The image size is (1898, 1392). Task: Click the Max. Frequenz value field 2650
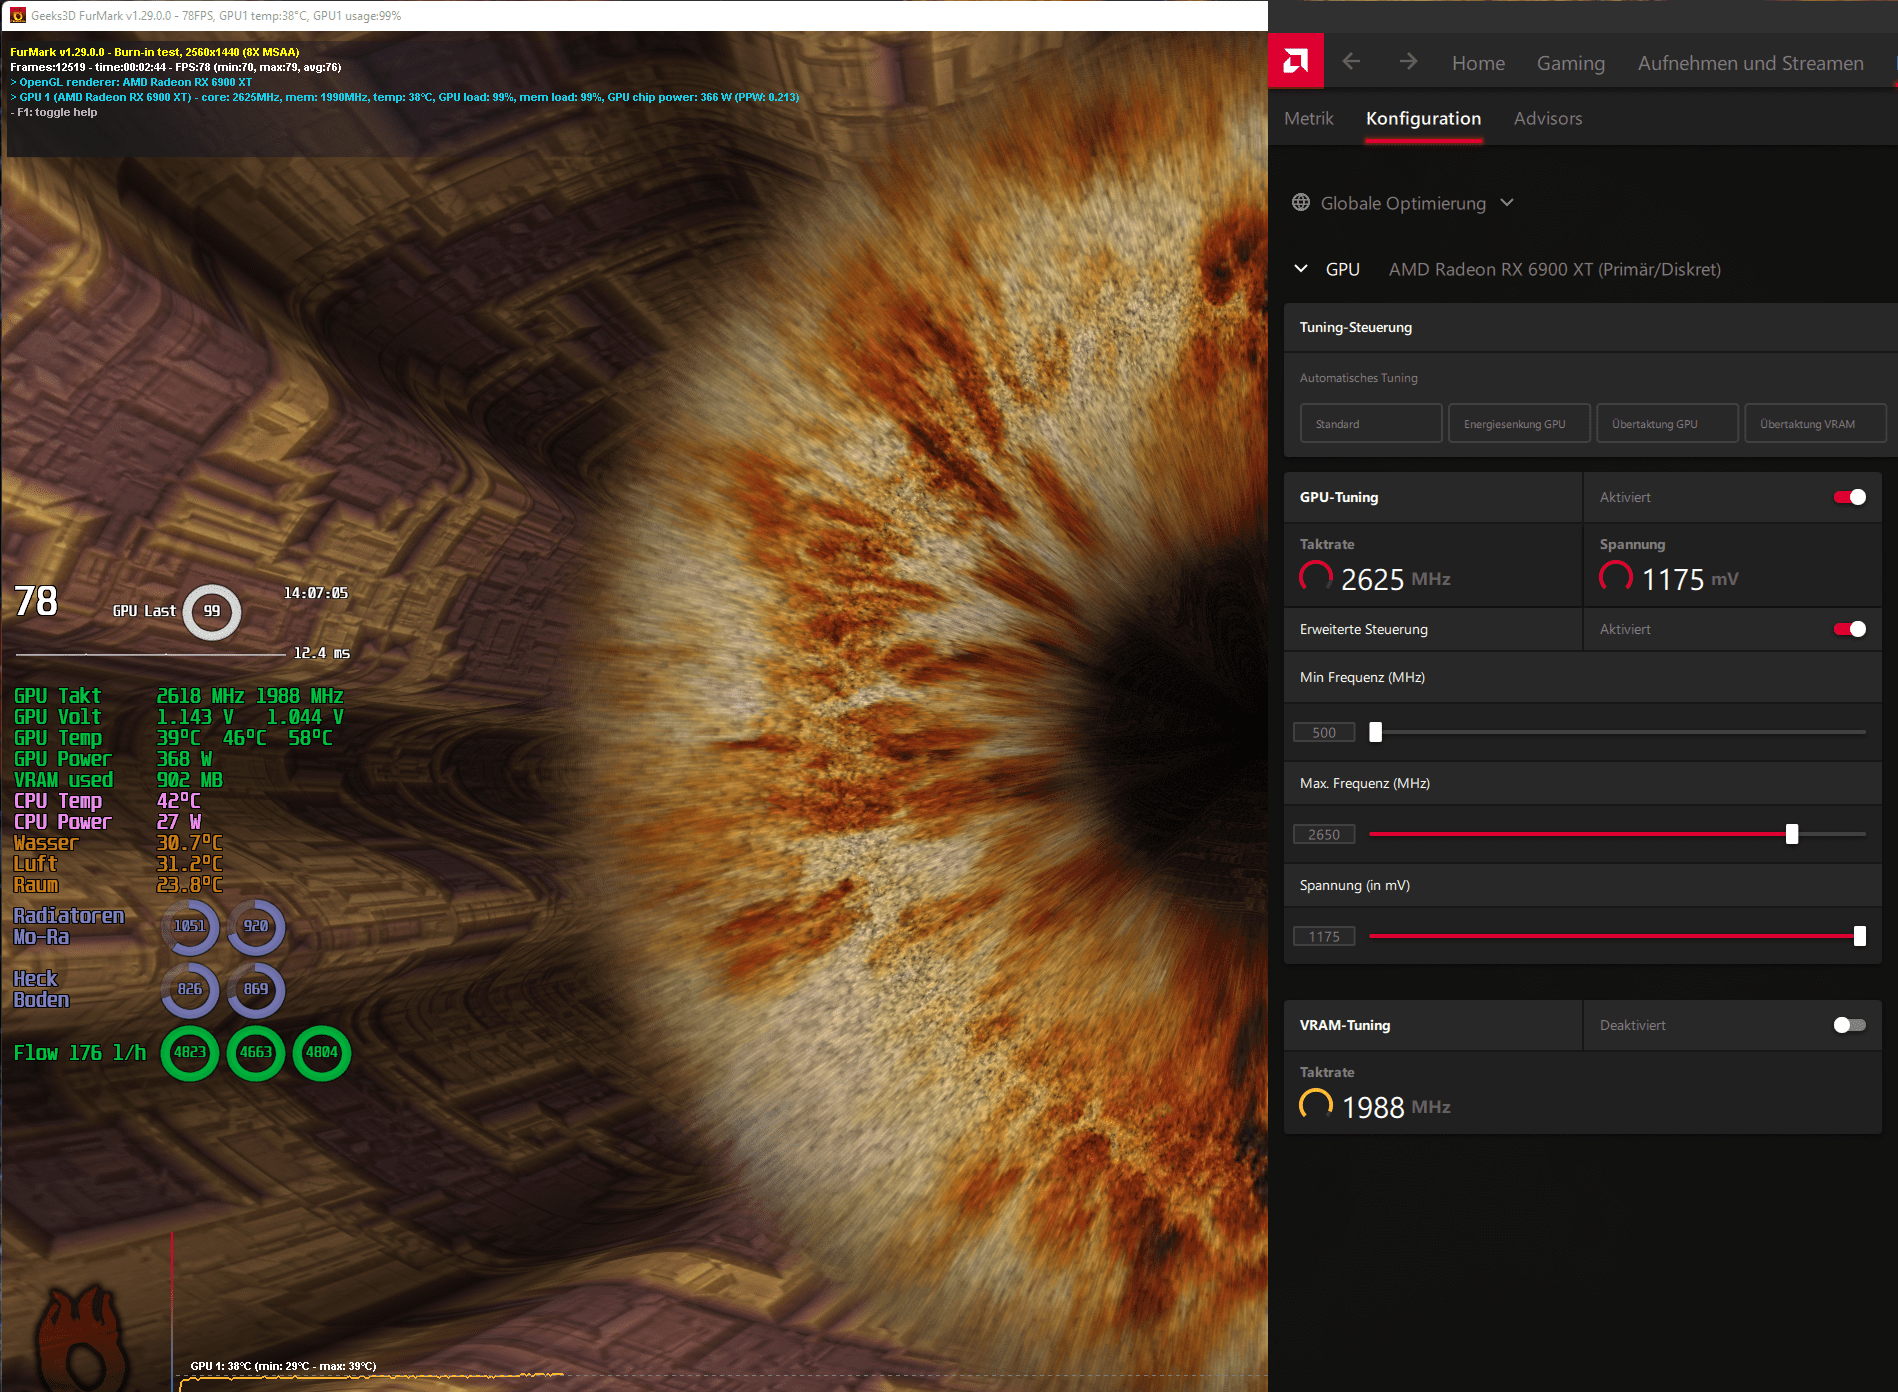(1324, 834)
